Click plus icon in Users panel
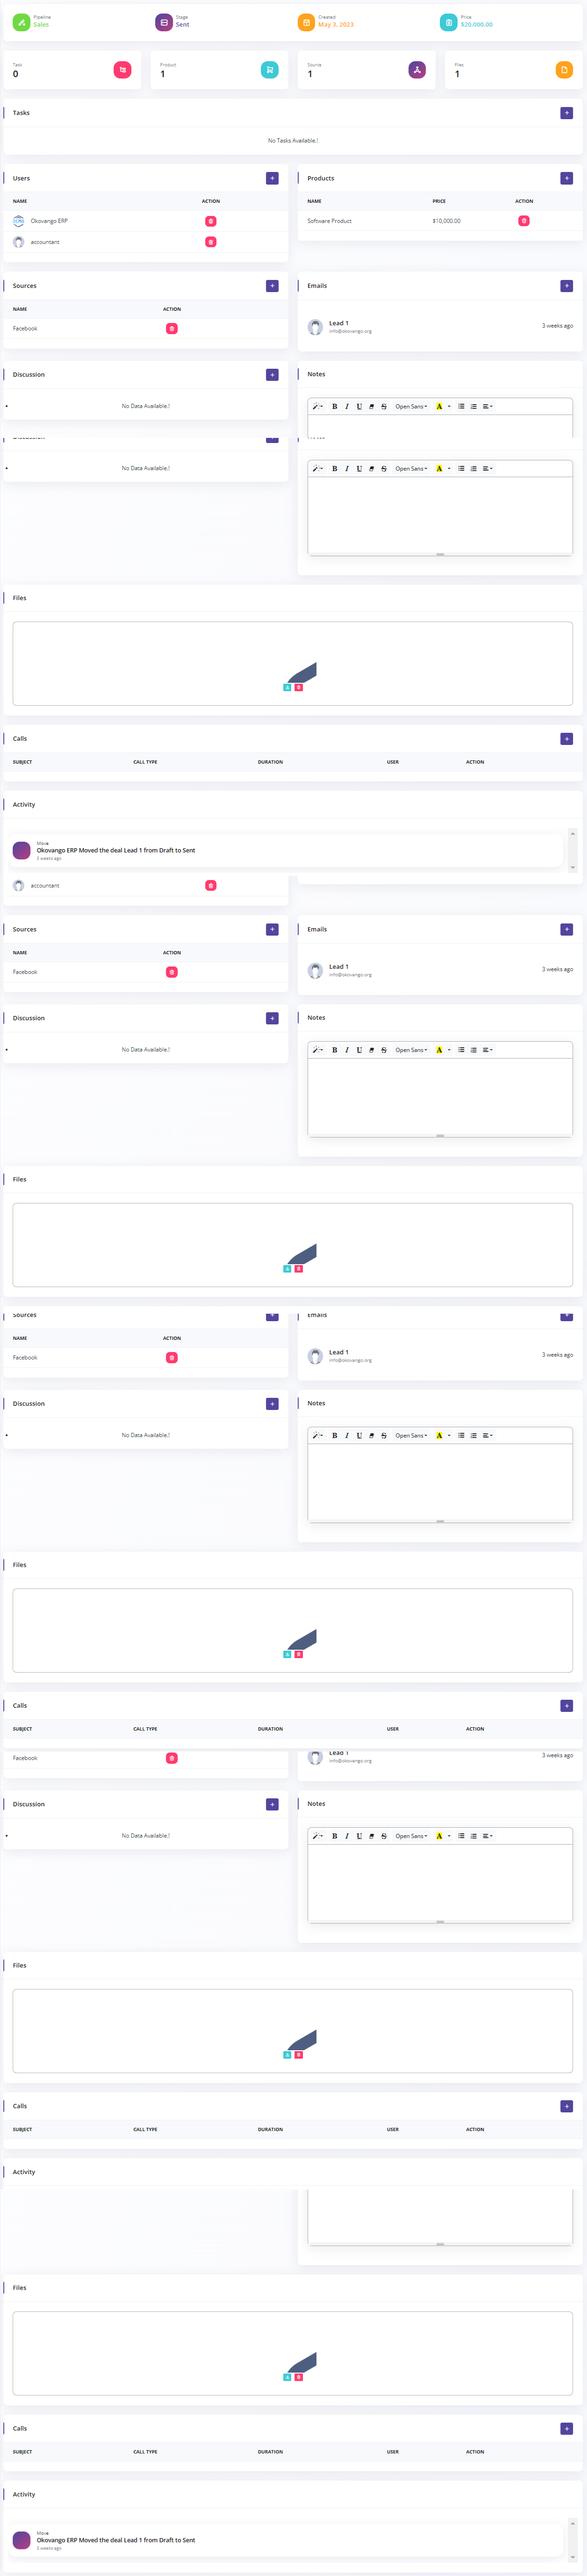Screen dimensions: 587x2576 coord(272,178)
